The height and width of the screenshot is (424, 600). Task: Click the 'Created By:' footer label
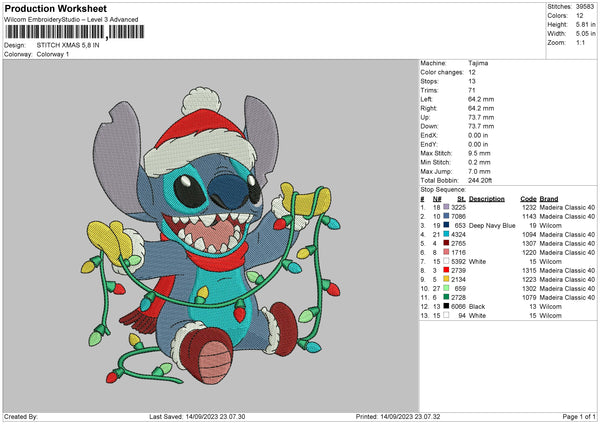[21, 416]
